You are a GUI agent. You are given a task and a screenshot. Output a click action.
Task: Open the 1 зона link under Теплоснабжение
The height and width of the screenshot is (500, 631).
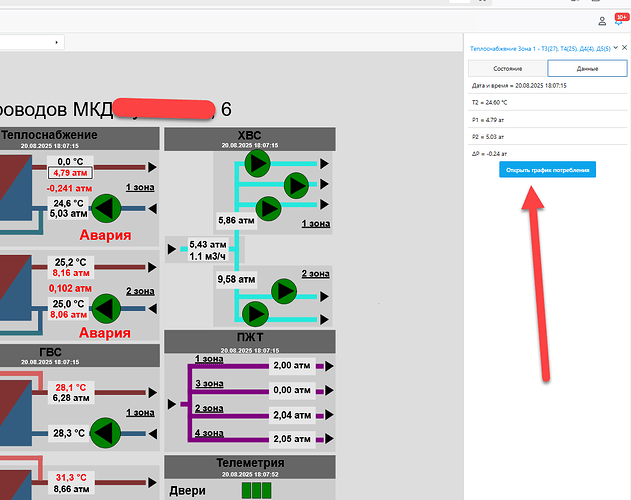click(x=140, y=188)
